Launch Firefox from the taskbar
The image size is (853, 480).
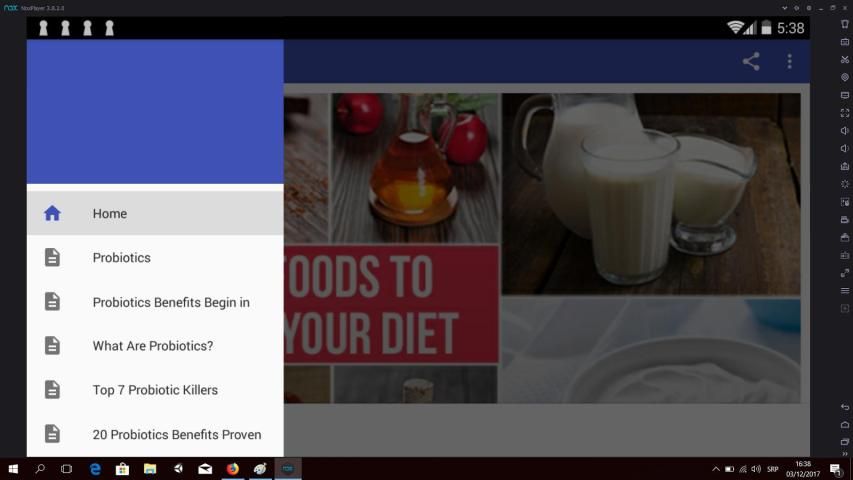(232, 468)
